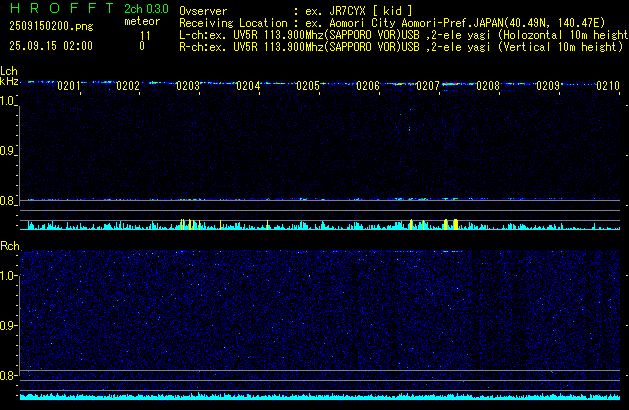Click the L-ch receiver description line
629x410 pixels.
pos(404,35)
